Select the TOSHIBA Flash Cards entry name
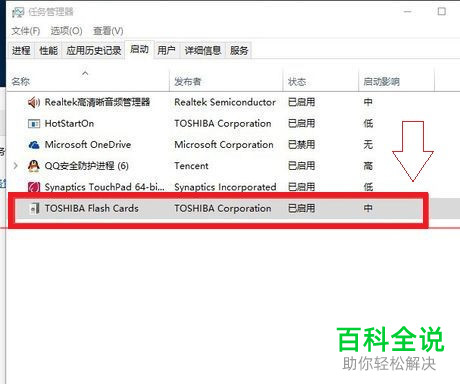 92,208
